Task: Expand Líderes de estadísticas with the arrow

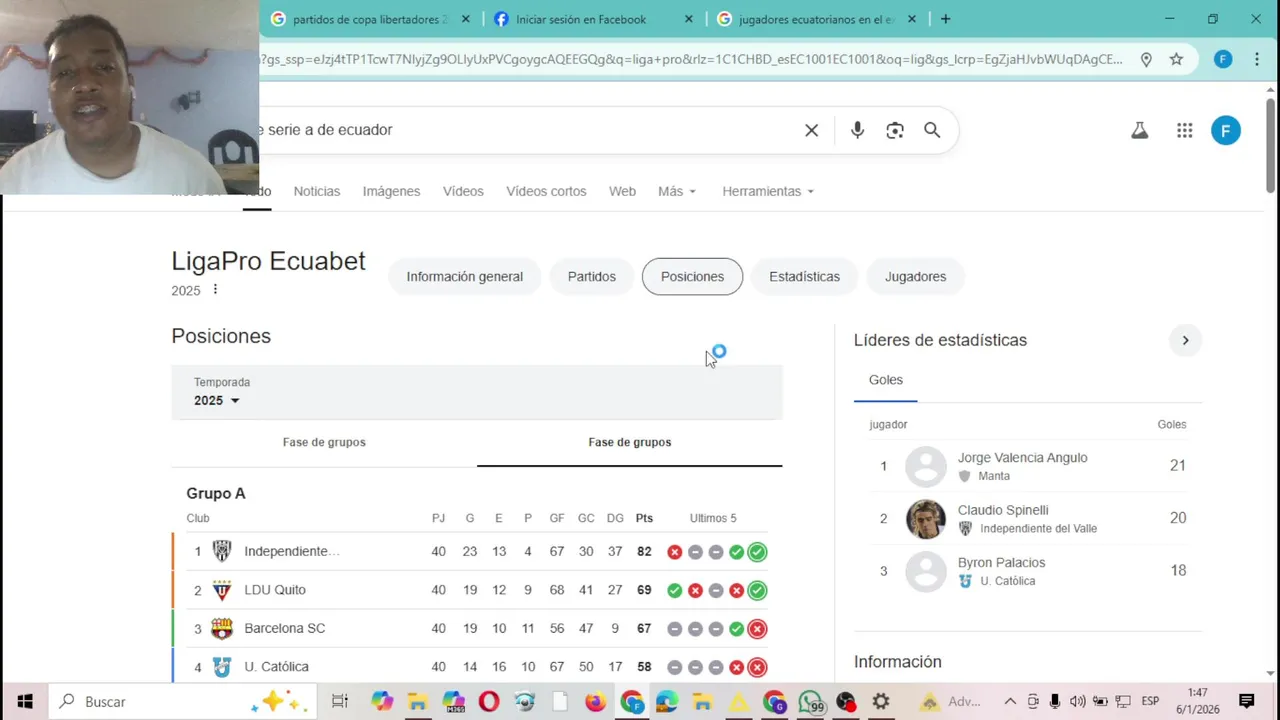Action: pos(1185,340)
